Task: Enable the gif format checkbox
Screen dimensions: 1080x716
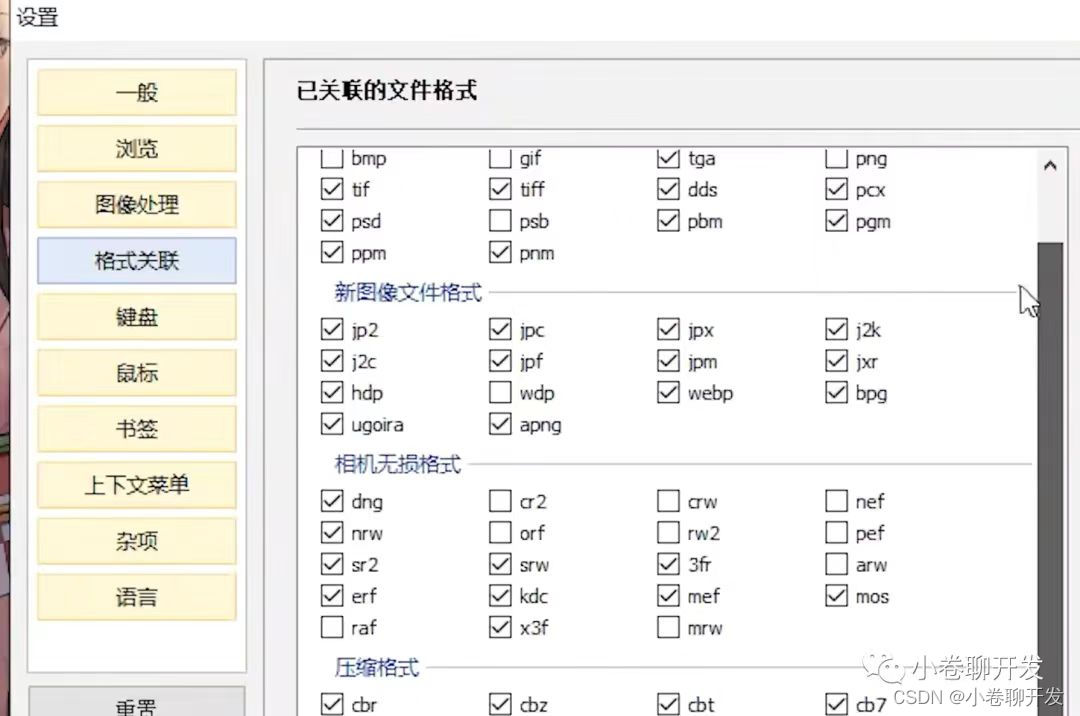Action: pyautogui.click(x=500, y=158)
